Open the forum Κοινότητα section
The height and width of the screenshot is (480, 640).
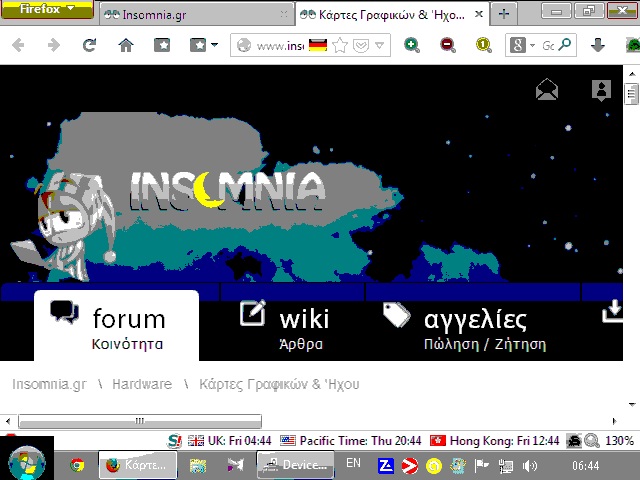116,326
